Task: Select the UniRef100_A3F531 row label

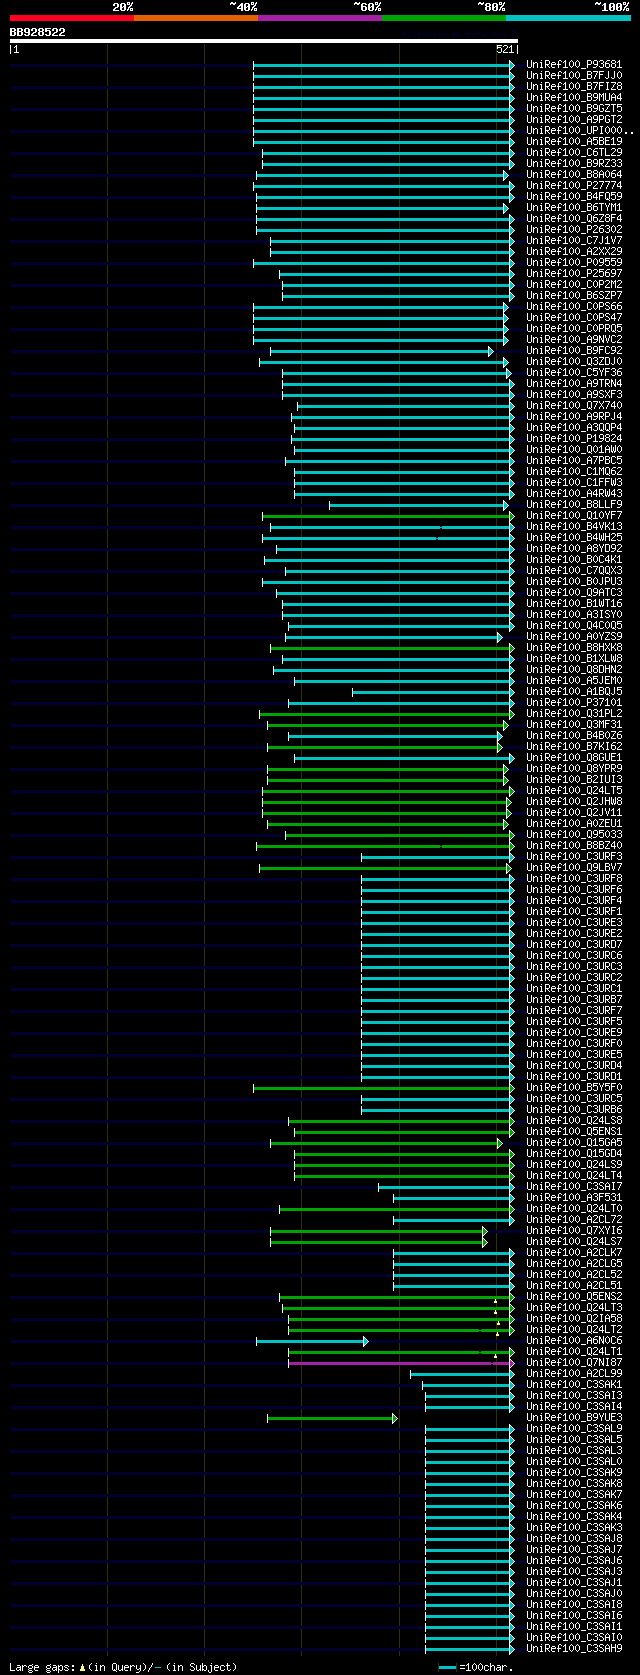Action: click(x=574, y=1198)
